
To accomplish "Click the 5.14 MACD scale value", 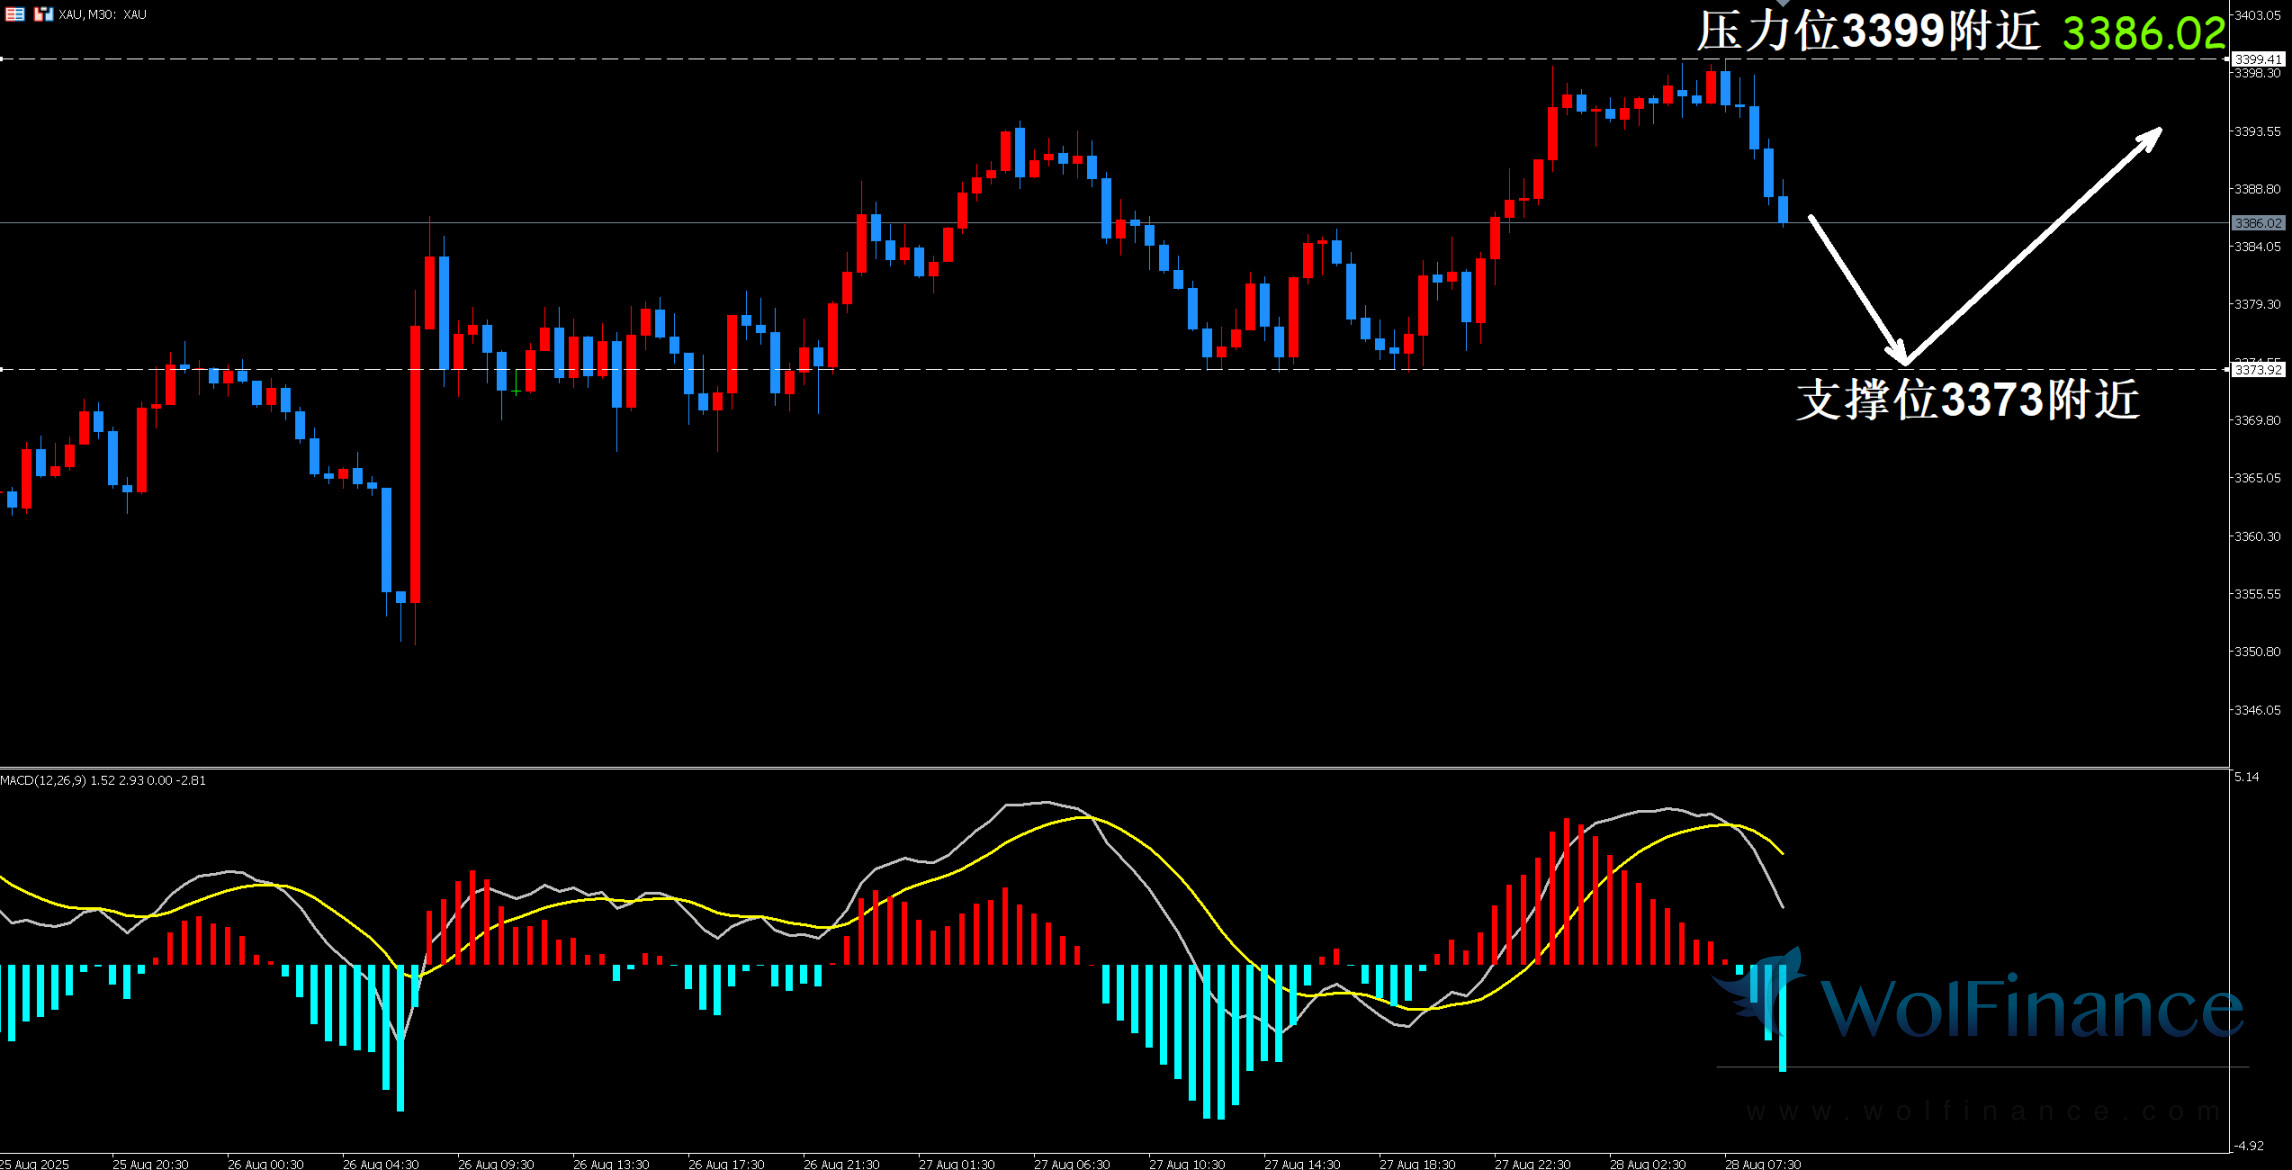I will point(2247,777).
